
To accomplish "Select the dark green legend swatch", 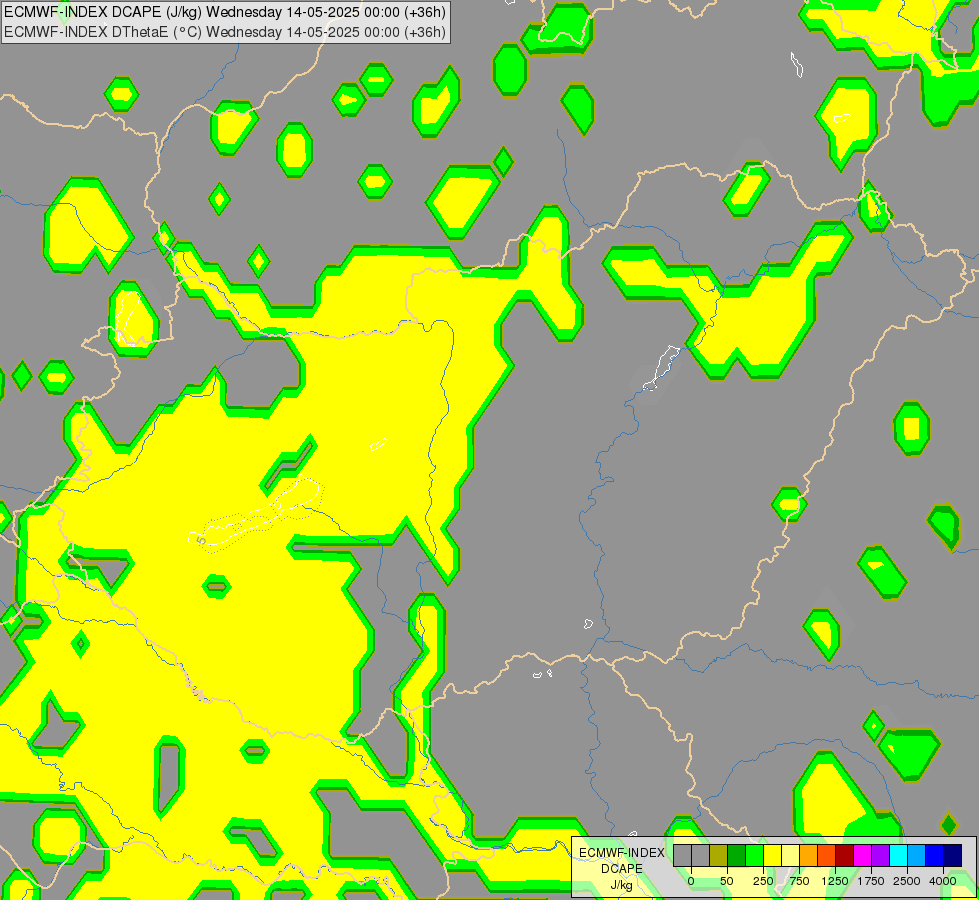I will (x=737, y=856).
